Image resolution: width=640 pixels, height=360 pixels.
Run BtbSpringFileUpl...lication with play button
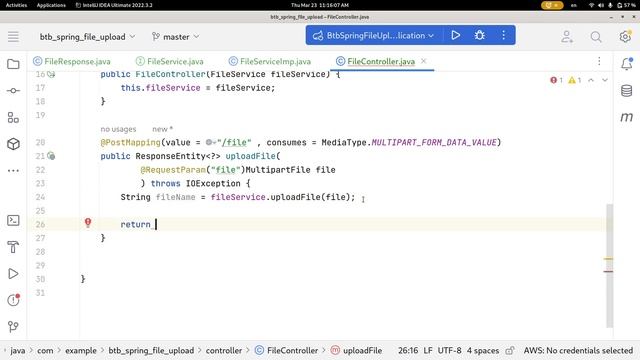tap(456, 36)
